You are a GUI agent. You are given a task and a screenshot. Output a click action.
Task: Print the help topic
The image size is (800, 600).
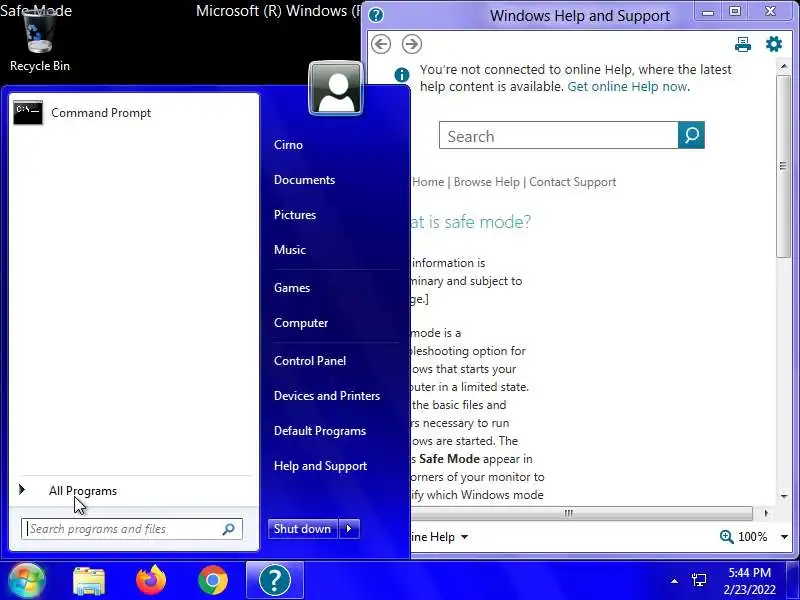click(743, 44)
